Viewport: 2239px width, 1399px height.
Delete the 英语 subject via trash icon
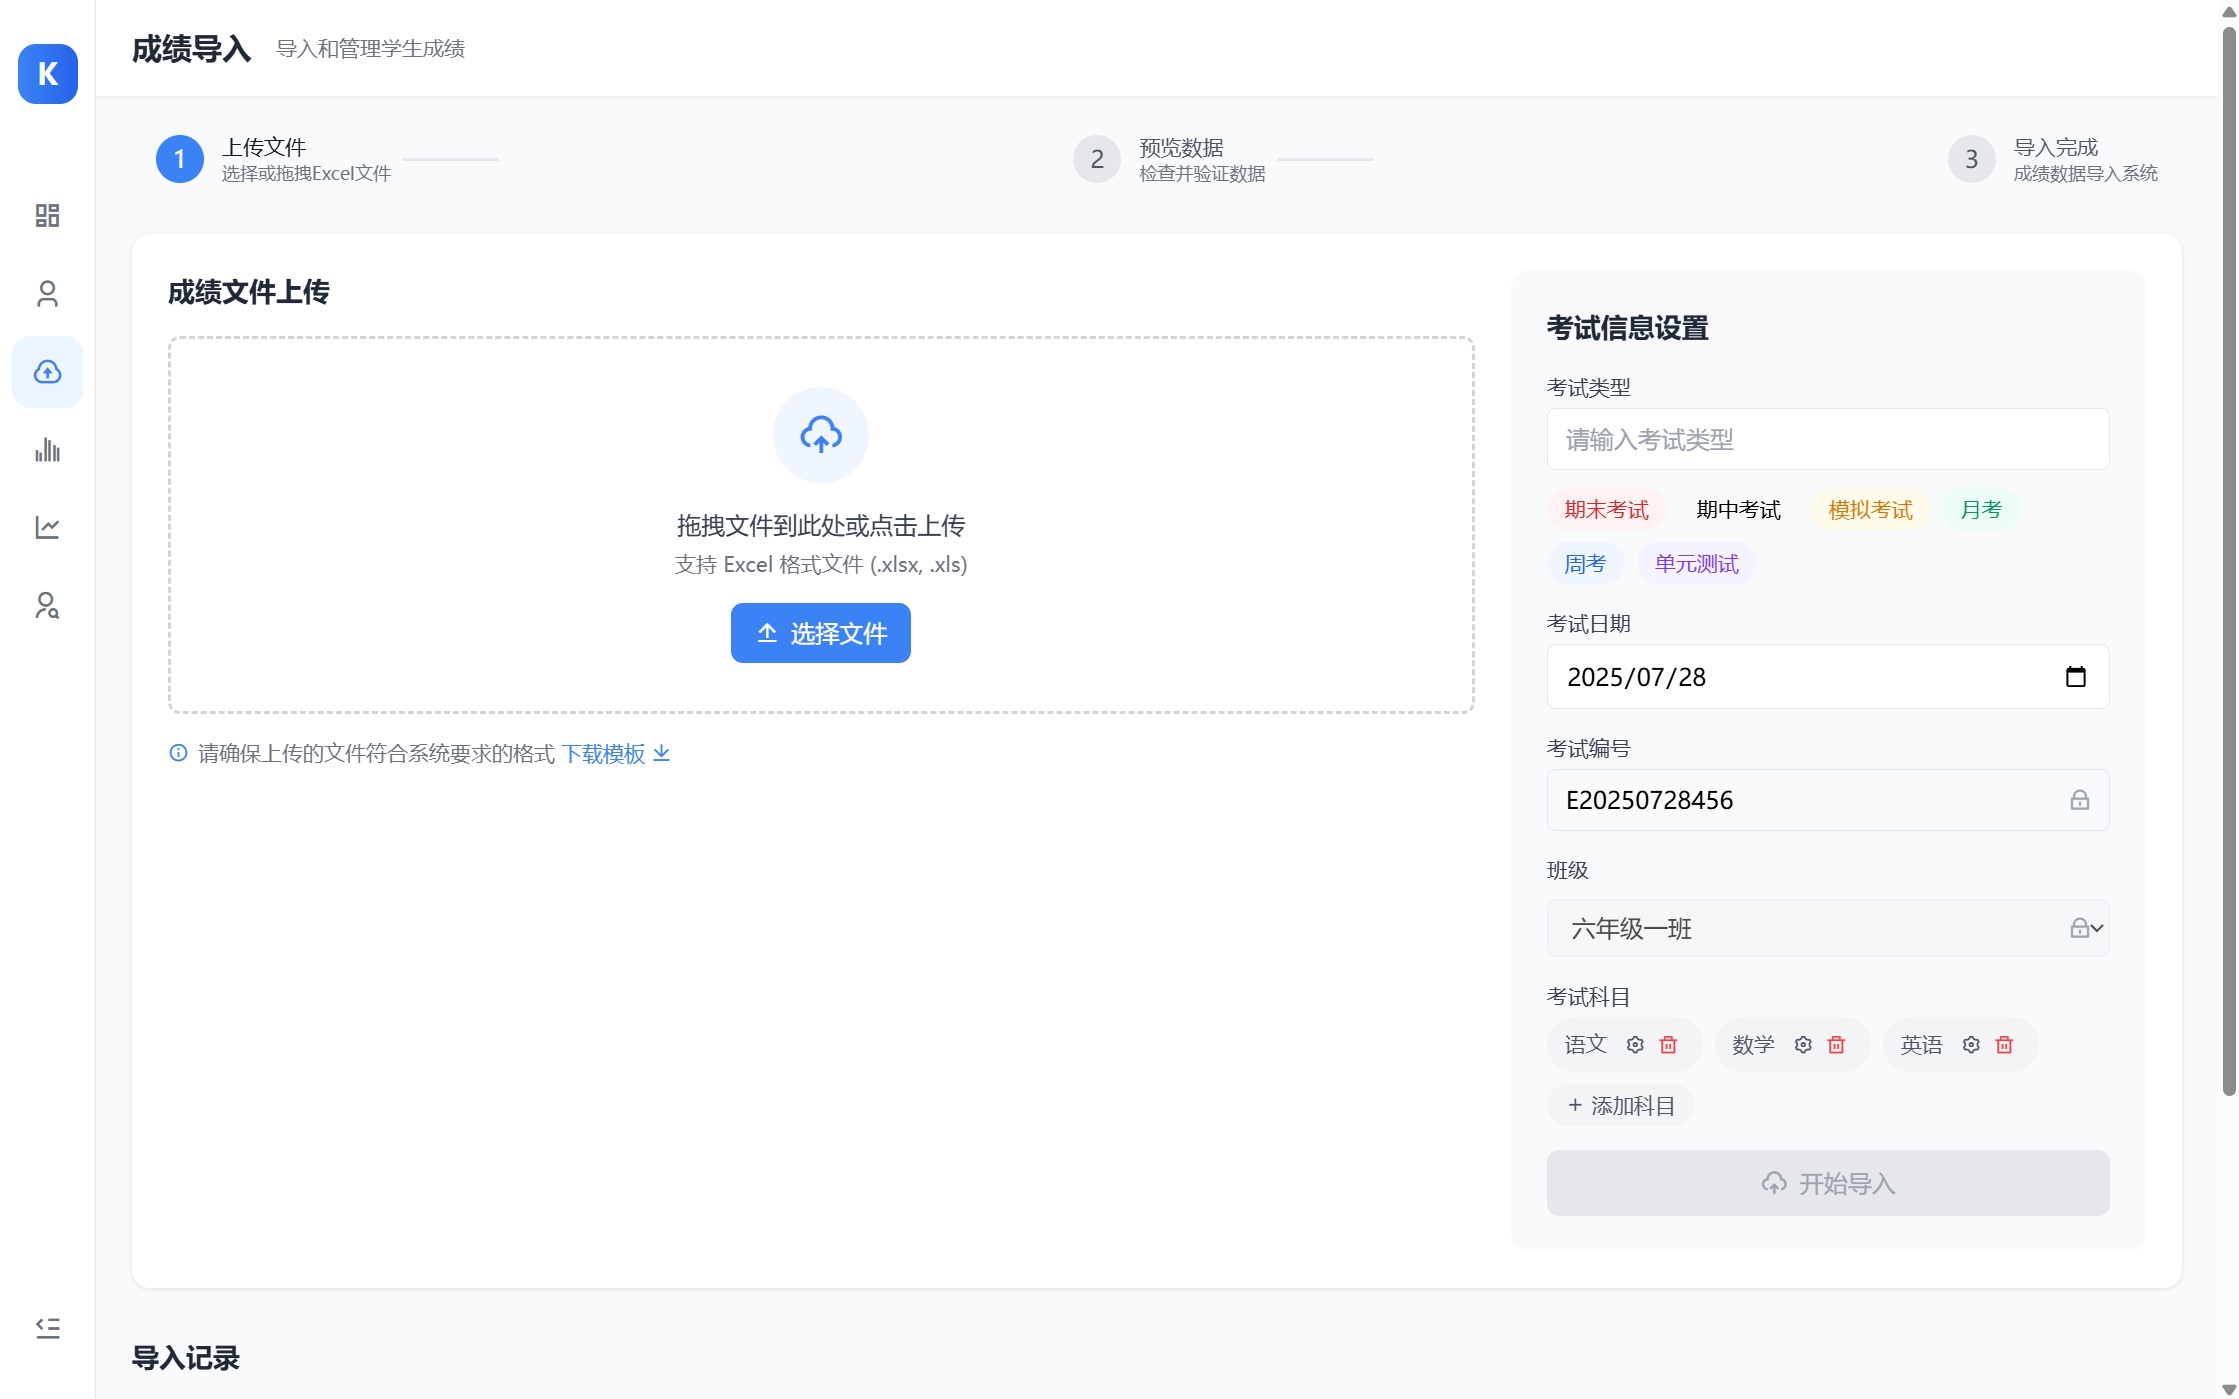(x=2004, y=1044)
